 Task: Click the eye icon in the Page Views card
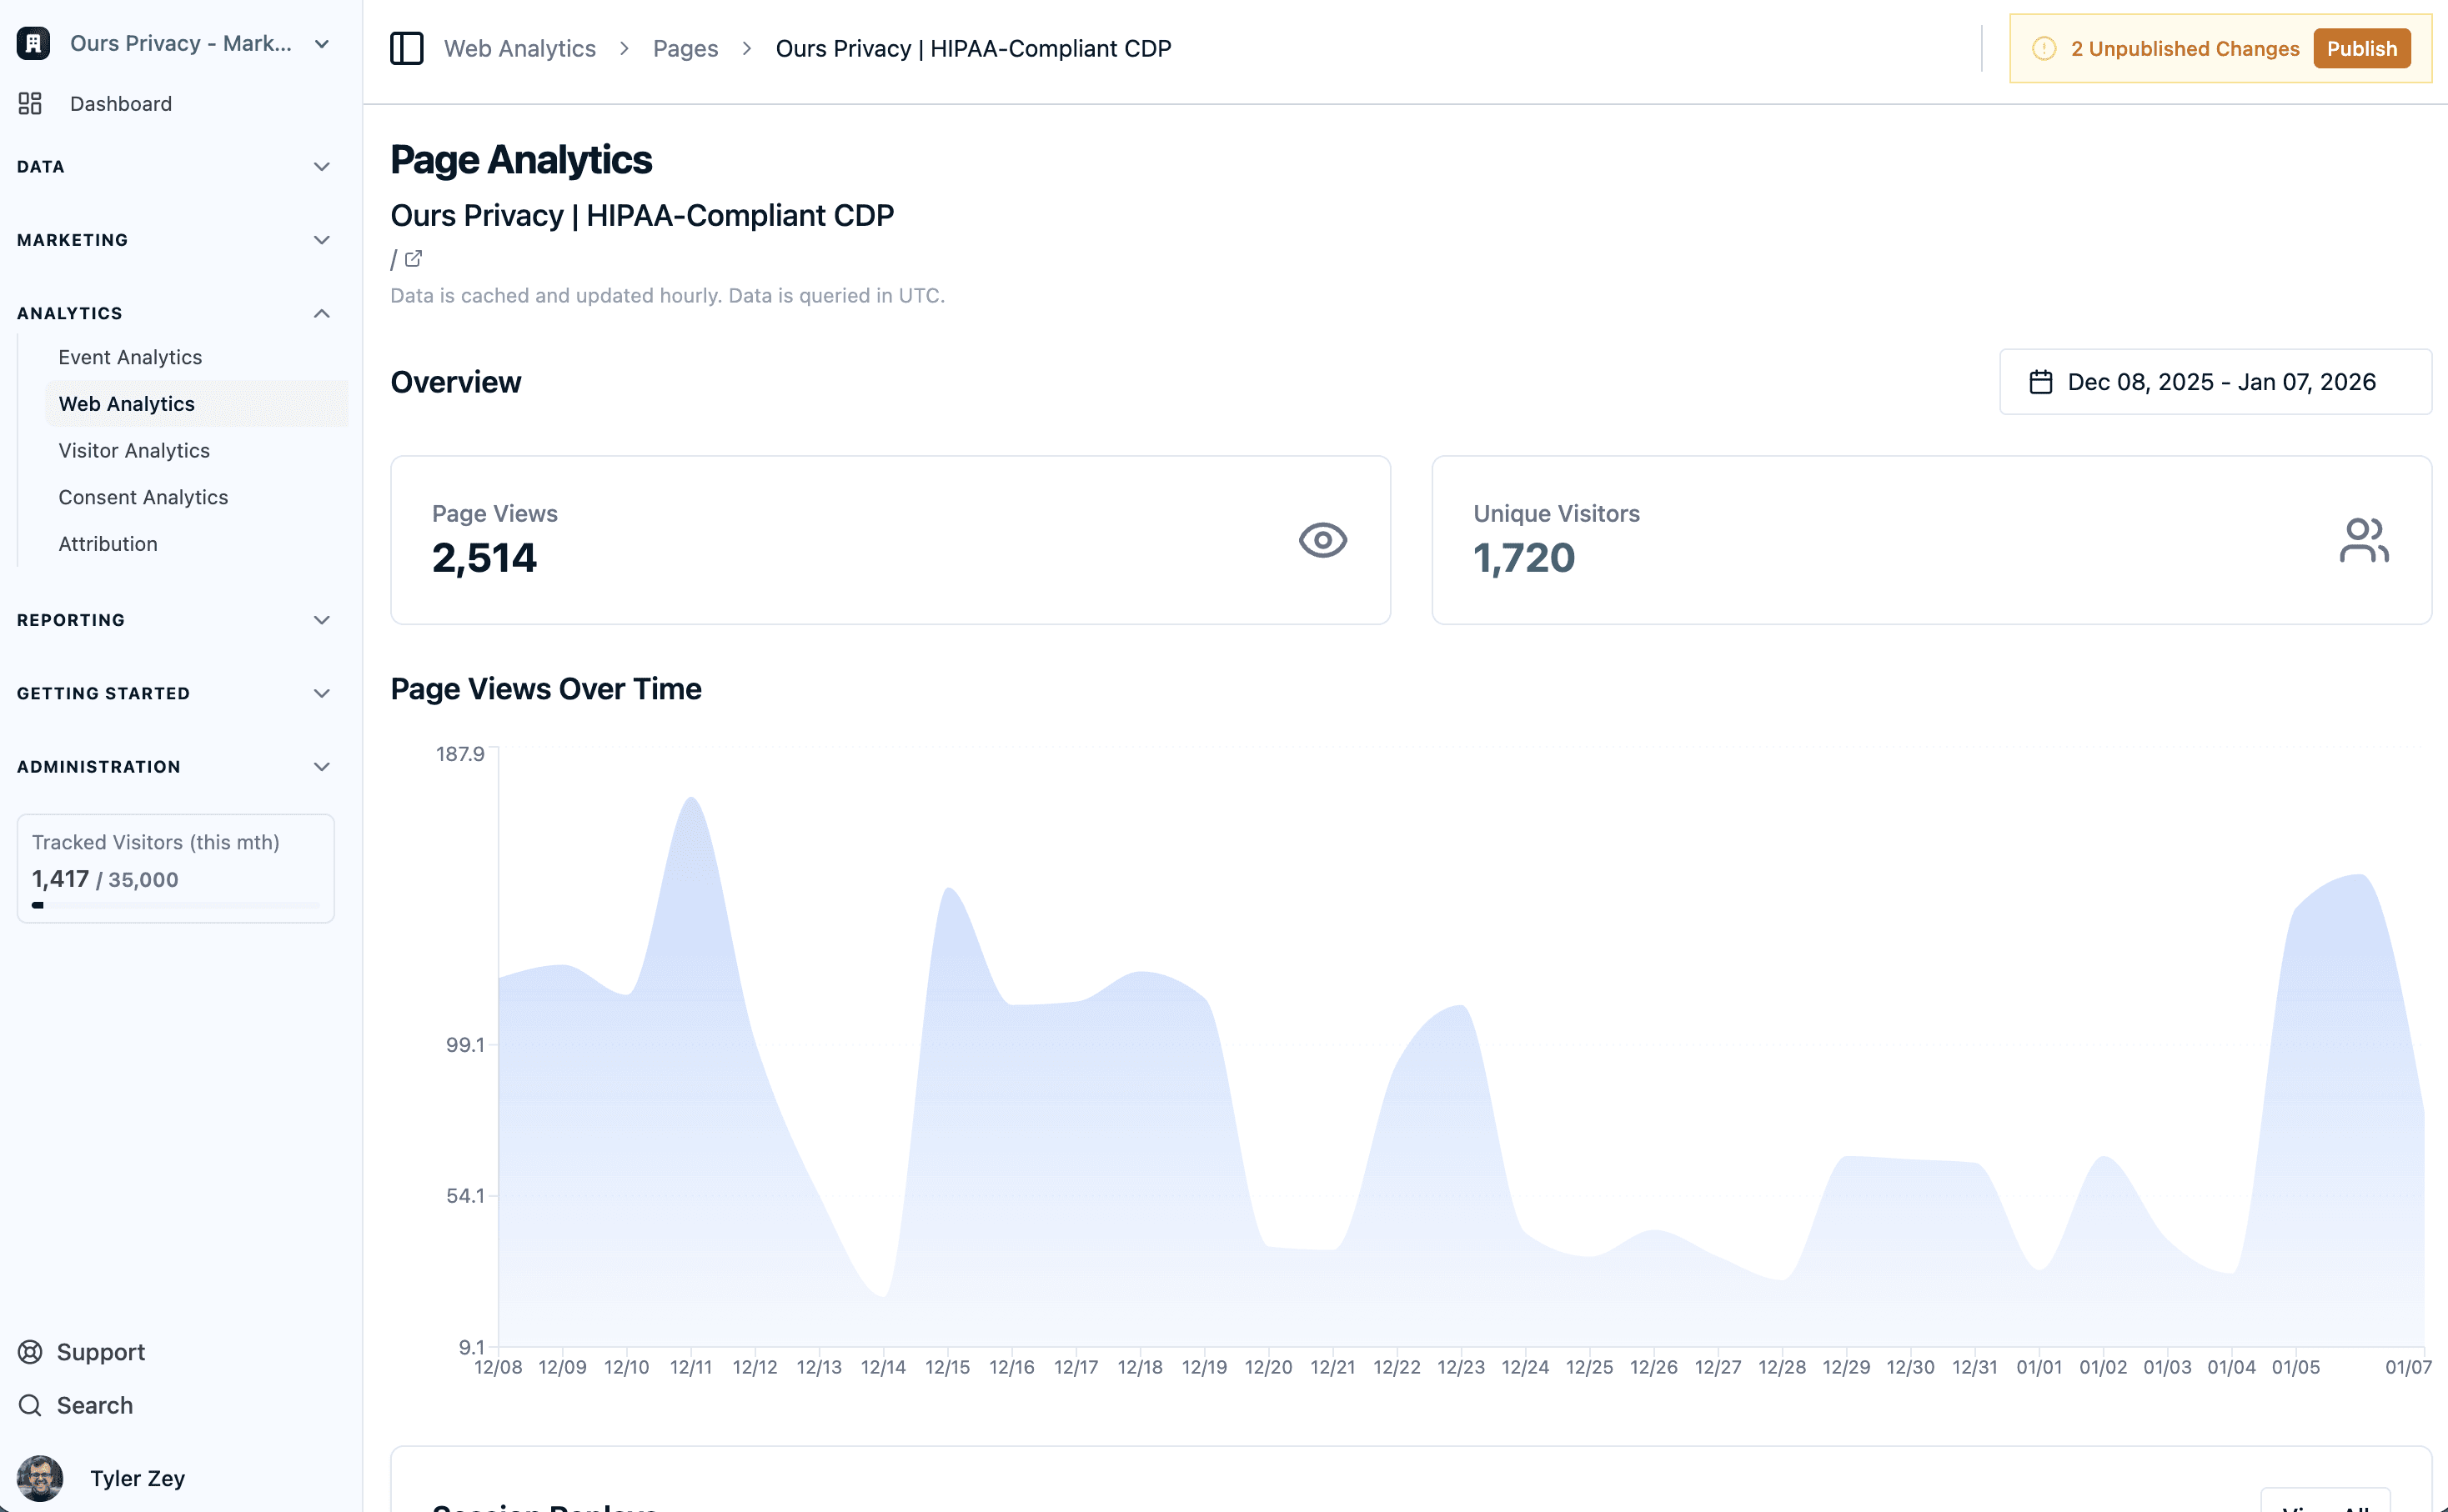1322,540
